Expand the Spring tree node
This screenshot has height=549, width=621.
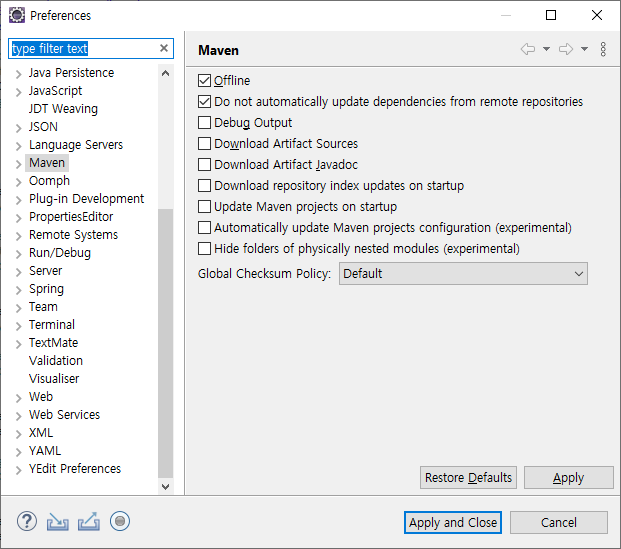click(18, 290)
